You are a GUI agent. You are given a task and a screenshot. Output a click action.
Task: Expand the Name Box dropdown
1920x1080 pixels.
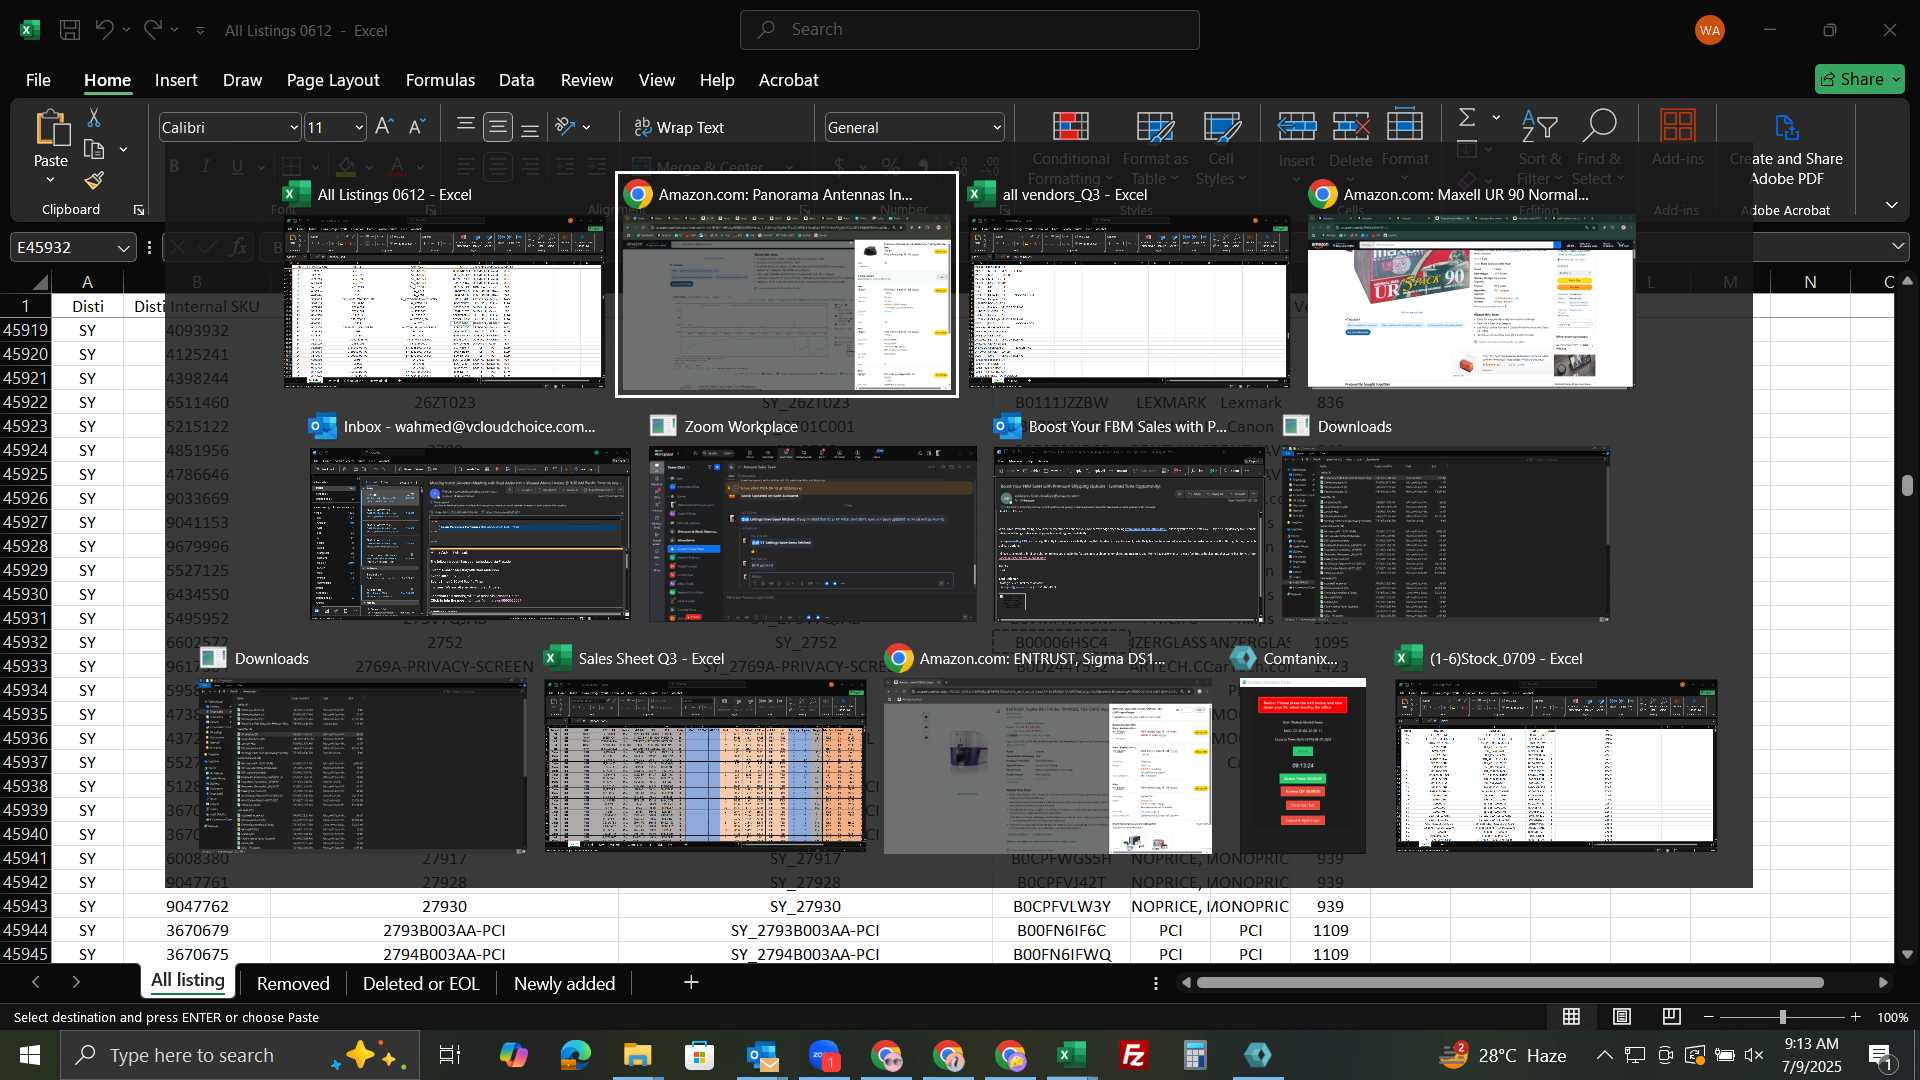point(123,248)
